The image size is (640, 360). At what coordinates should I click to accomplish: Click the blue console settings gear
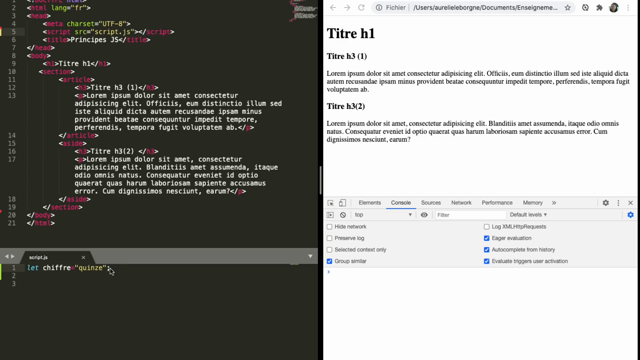[x=631, y=215]
